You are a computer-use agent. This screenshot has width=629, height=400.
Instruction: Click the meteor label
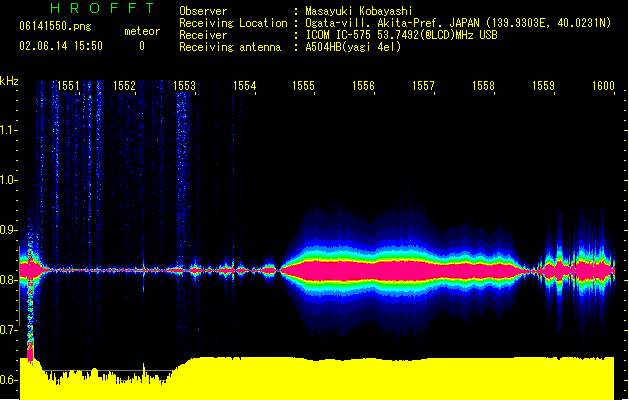point(142,31)
